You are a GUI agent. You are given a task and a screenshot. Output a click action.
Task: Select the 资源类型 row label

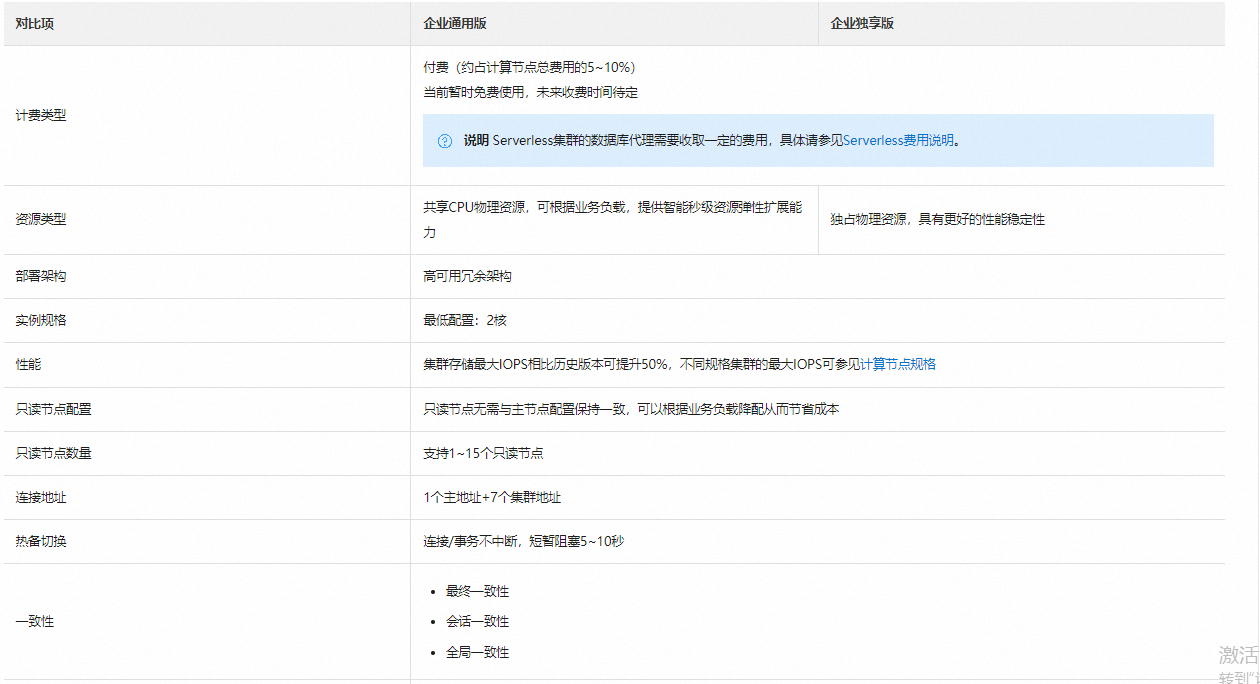(x=41, y=219)
